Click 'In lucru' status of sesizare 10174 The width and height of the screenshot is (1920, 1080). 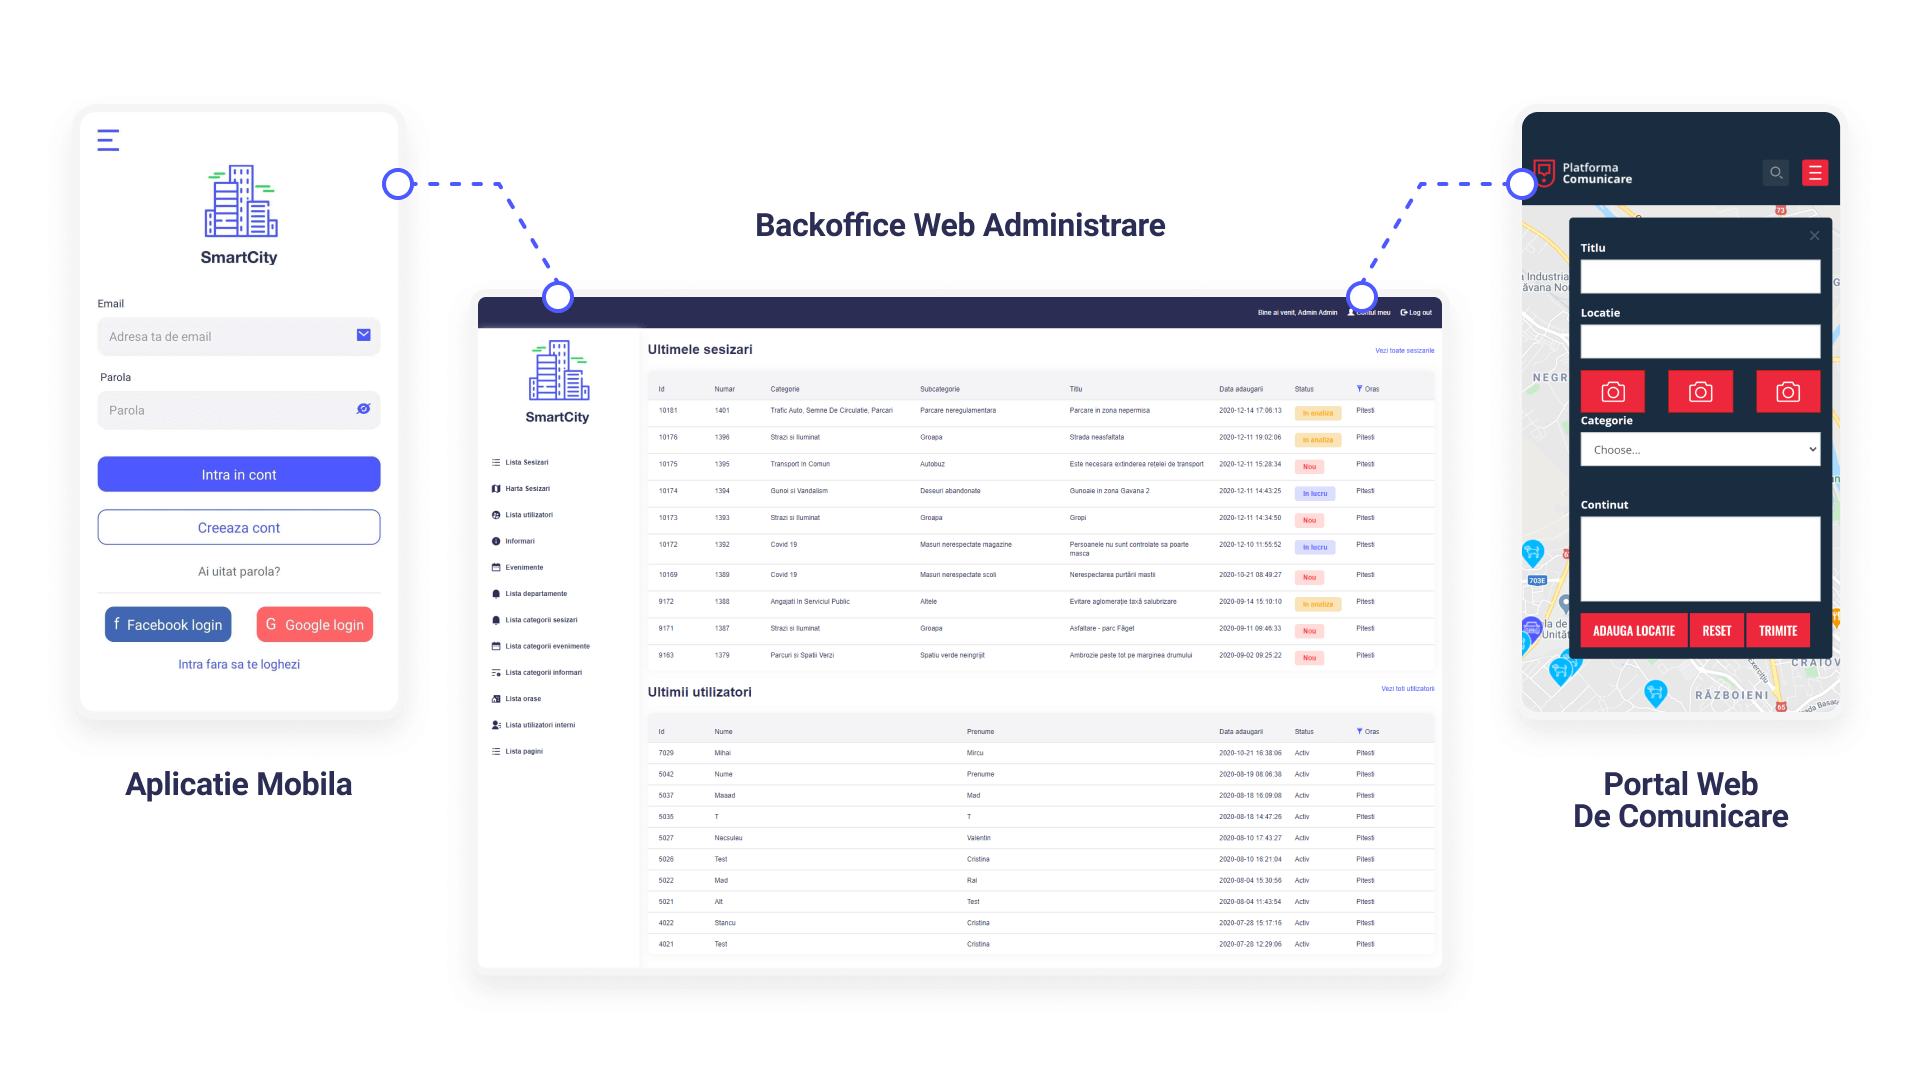(1315, 494)
